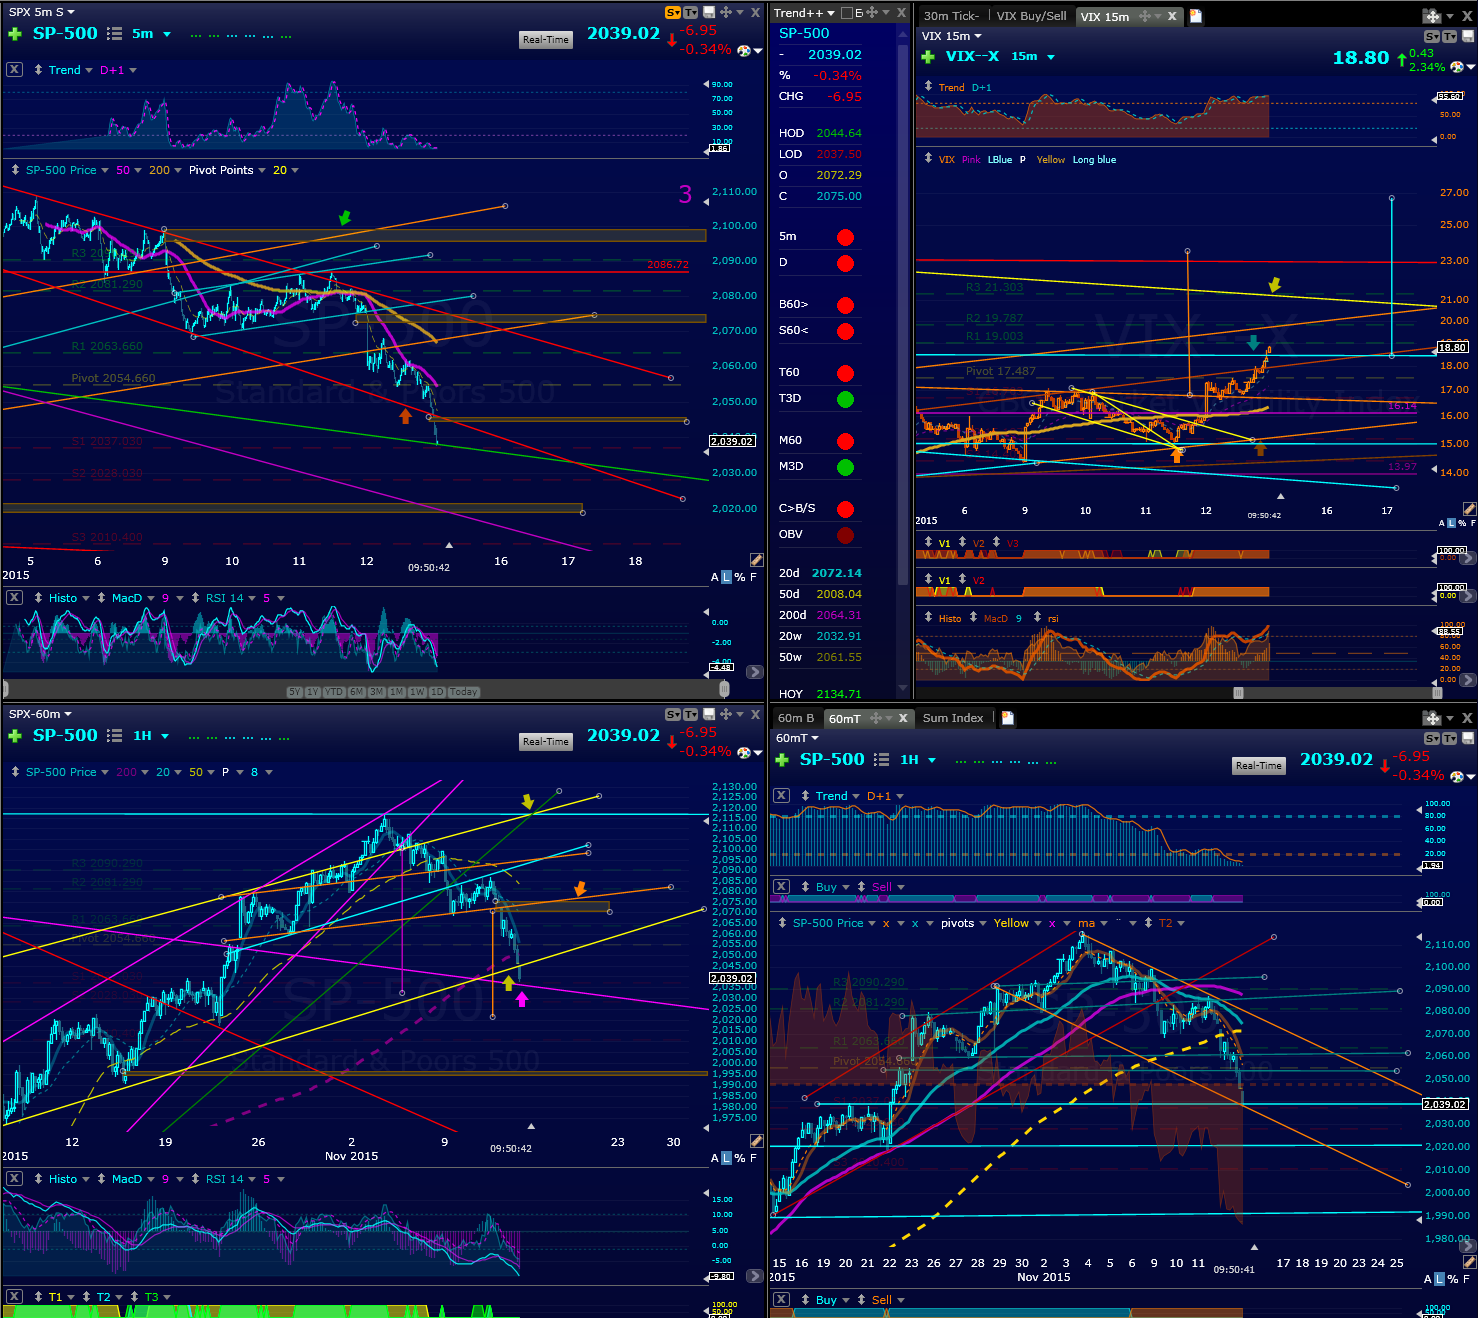This screenshot has width=1478, height=1318.
Task: Open the 1H interval dropdown in SPX-60m chart
Action: tap(165, 736)
